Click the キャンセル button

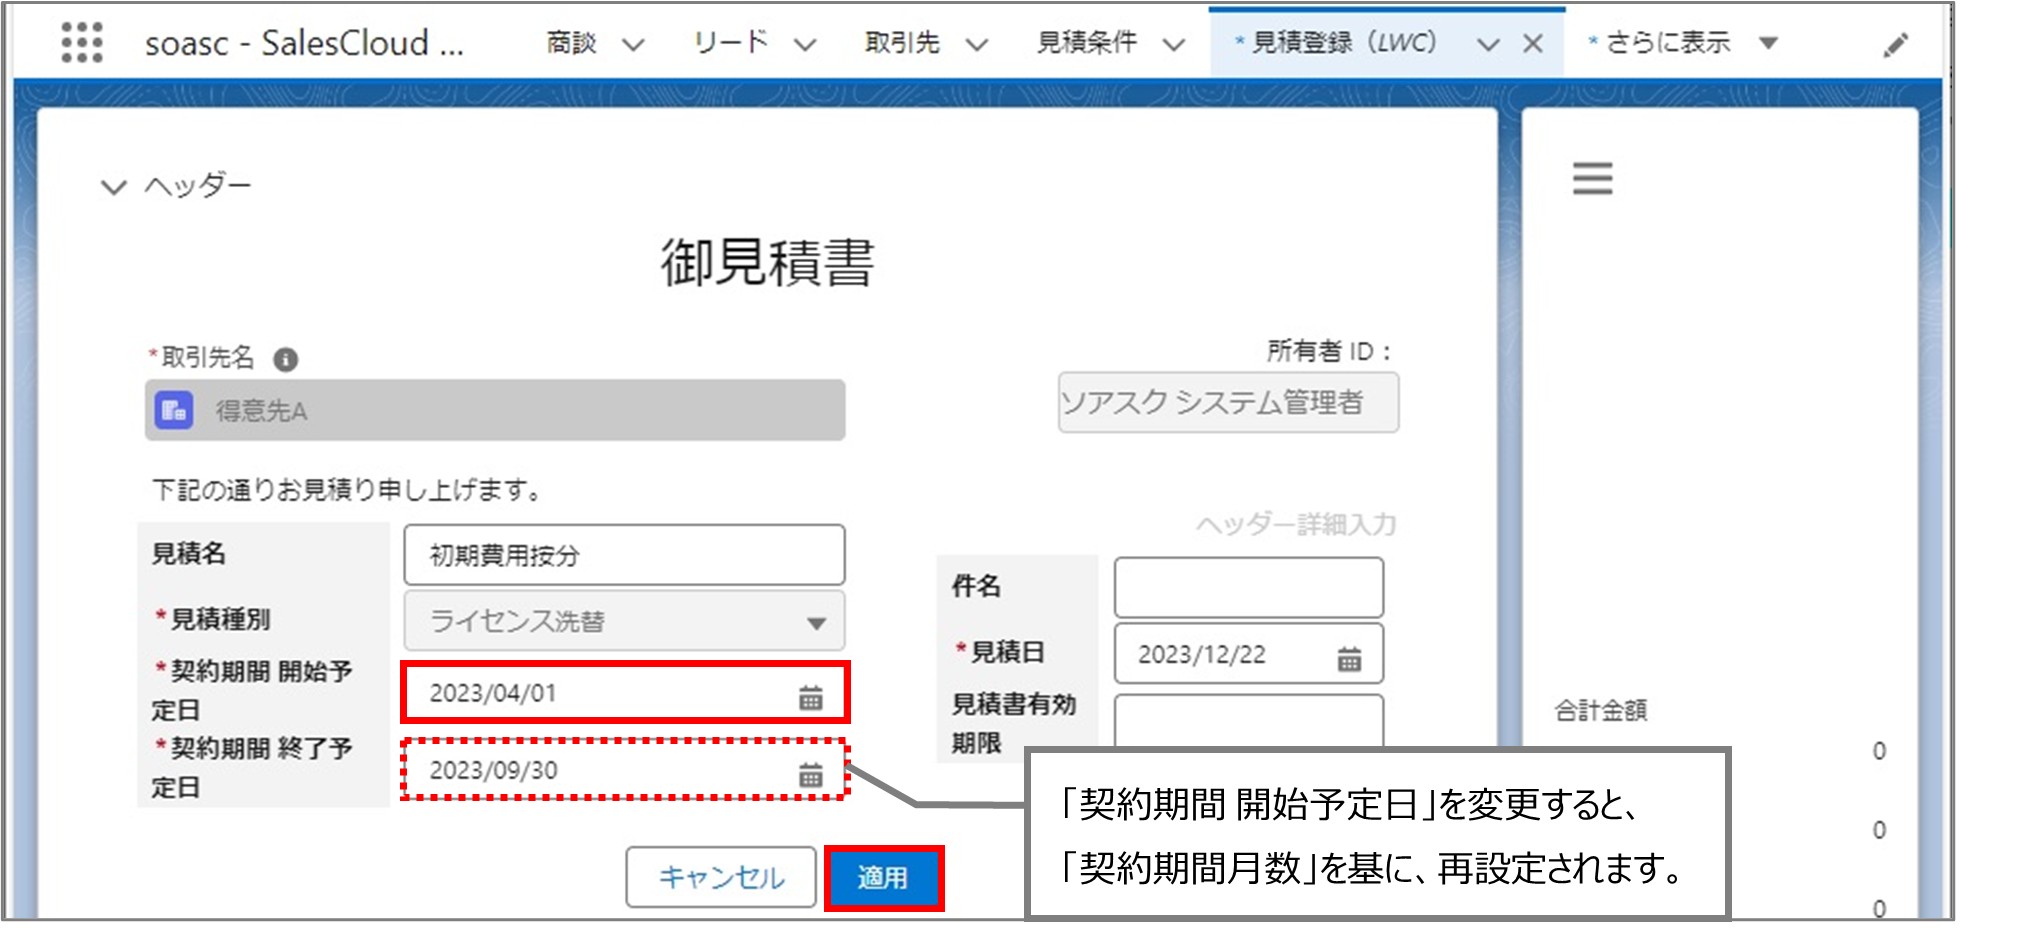click(720, 877)
